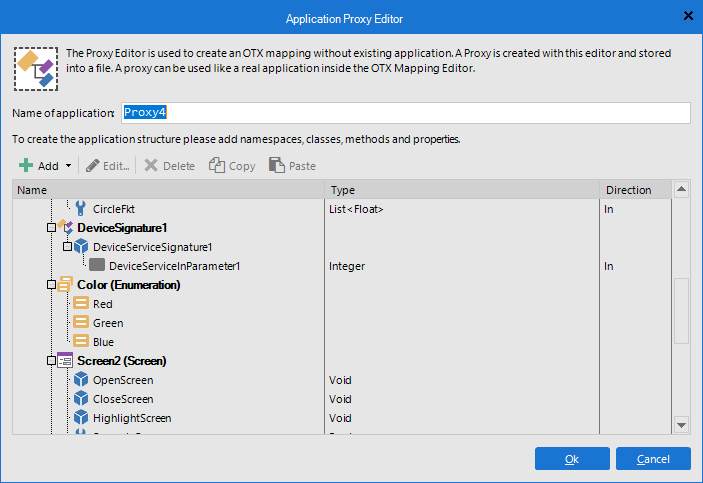
Task: Select the Color (Enumeration) label
Action: (129, 285)
